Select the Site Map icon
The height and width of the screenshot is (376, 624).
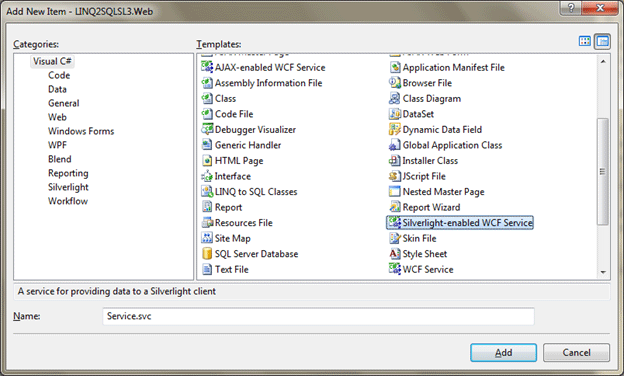coord(207,238)
